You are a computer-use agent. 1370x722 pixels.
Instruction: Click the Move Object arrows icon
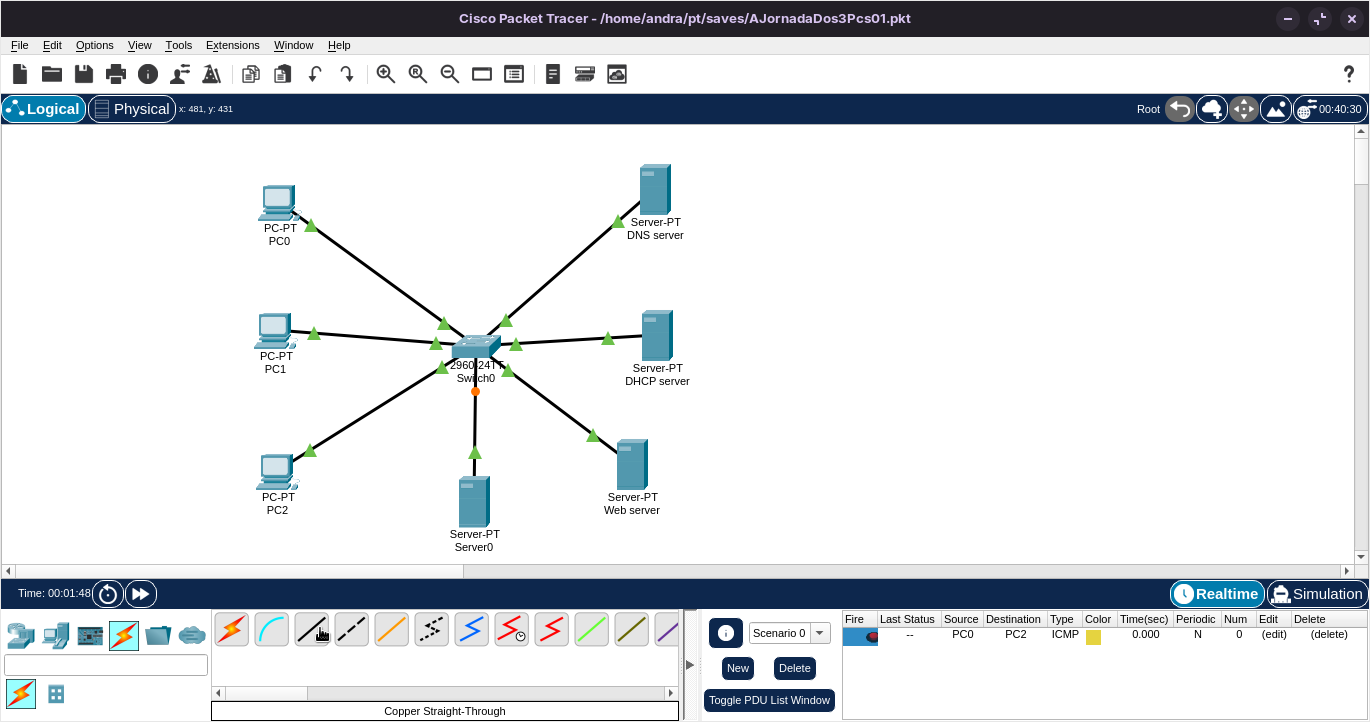[1244, 109]
